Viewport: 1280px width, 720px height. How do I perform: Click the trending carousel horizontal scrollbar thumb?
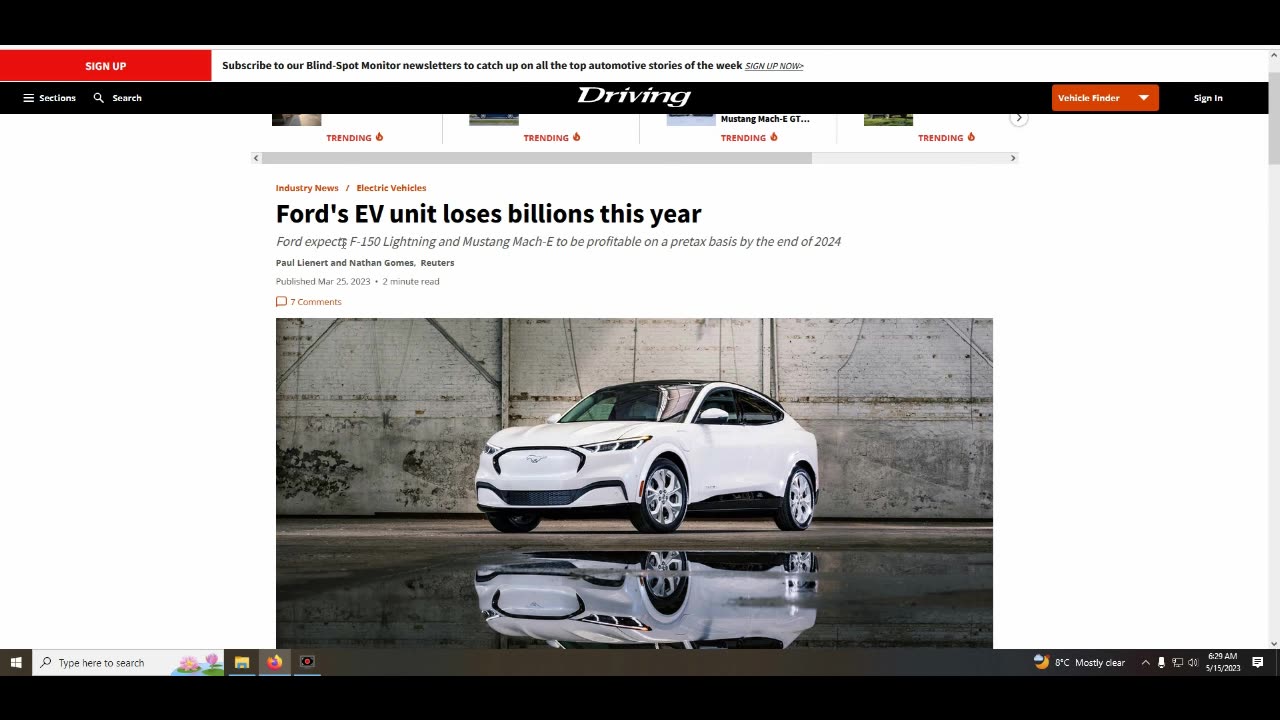point(537,158)
